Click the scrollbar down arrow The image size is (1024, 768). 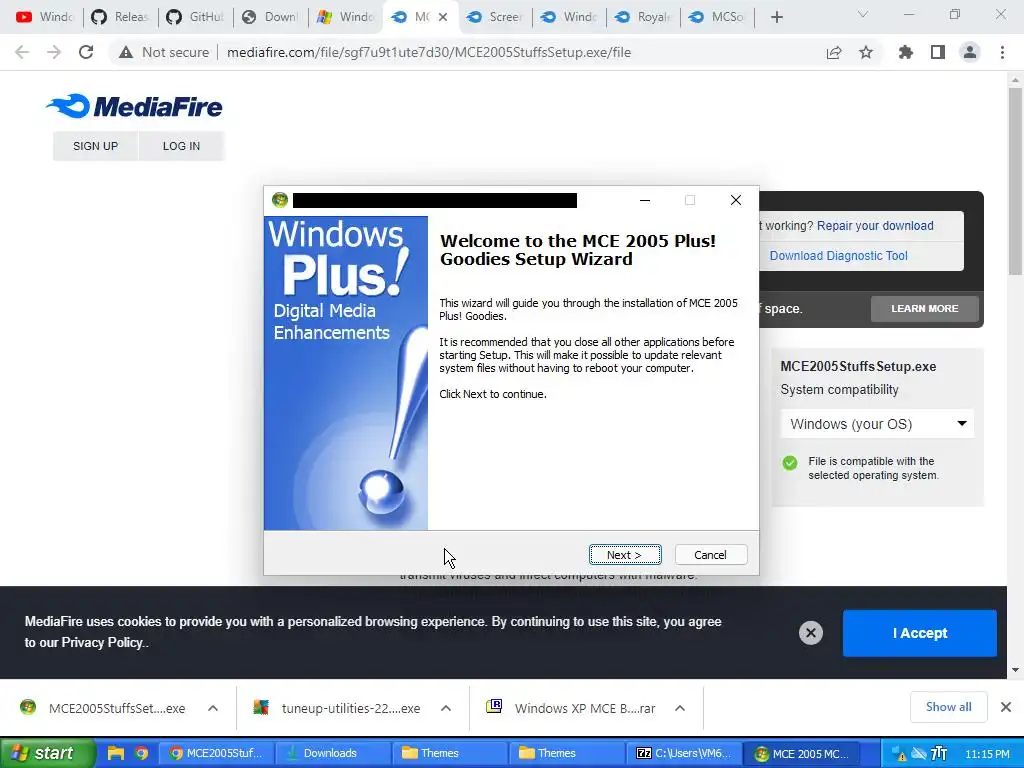click(1015, 669)
